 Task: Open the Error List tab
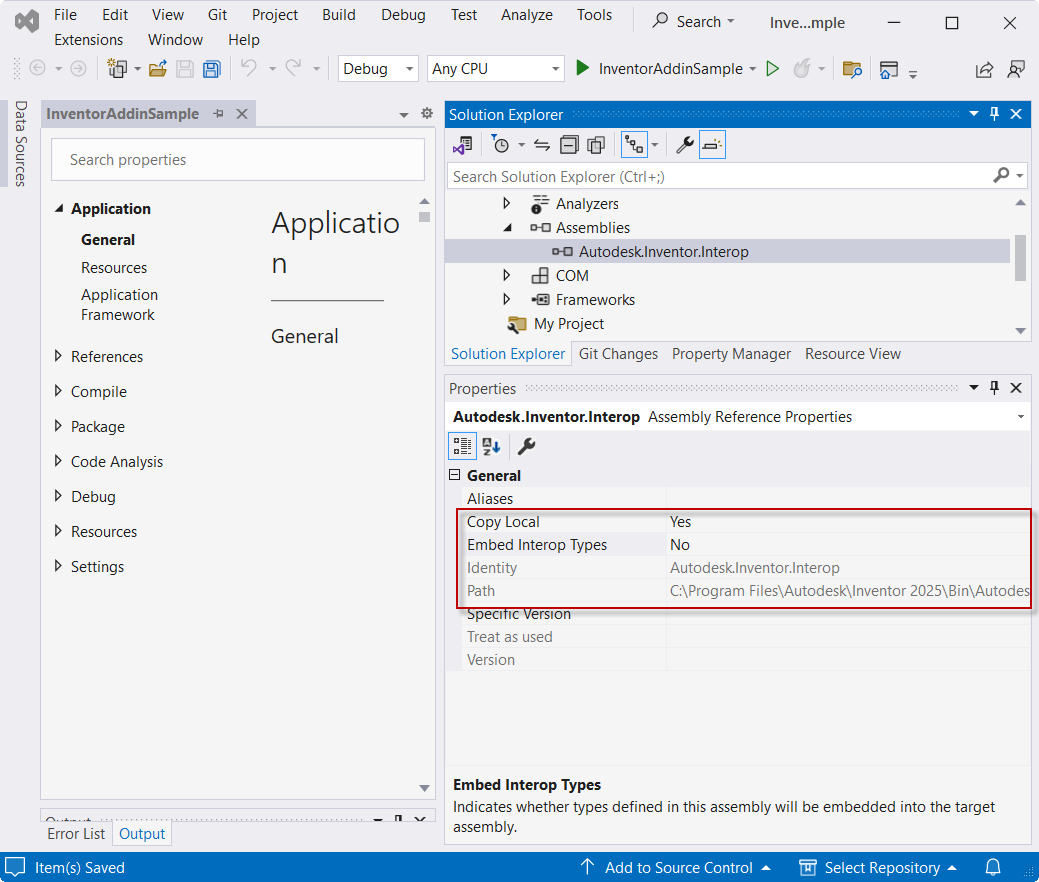click(x=76, y=834)
